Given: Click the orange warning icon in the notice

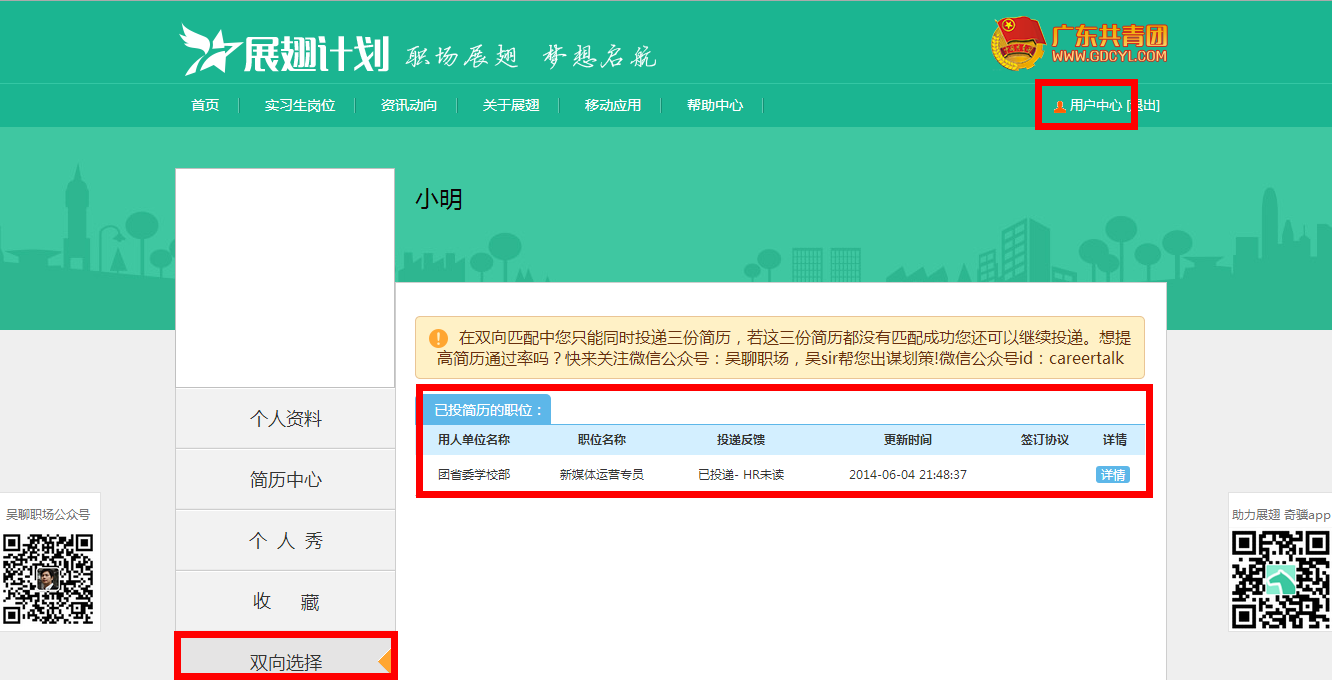Looking at the screenshot, I should pos(438,338).
